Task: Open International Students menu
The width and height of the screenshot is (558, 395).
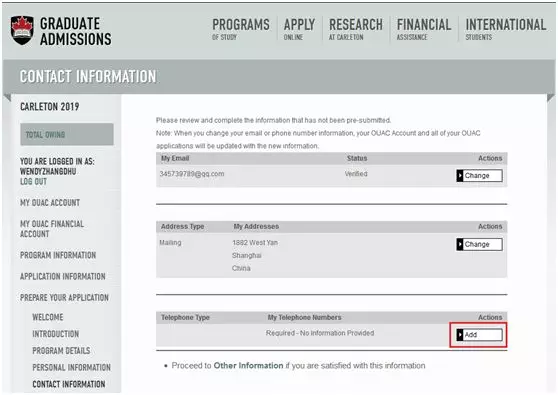Action: tap(506, 29)
